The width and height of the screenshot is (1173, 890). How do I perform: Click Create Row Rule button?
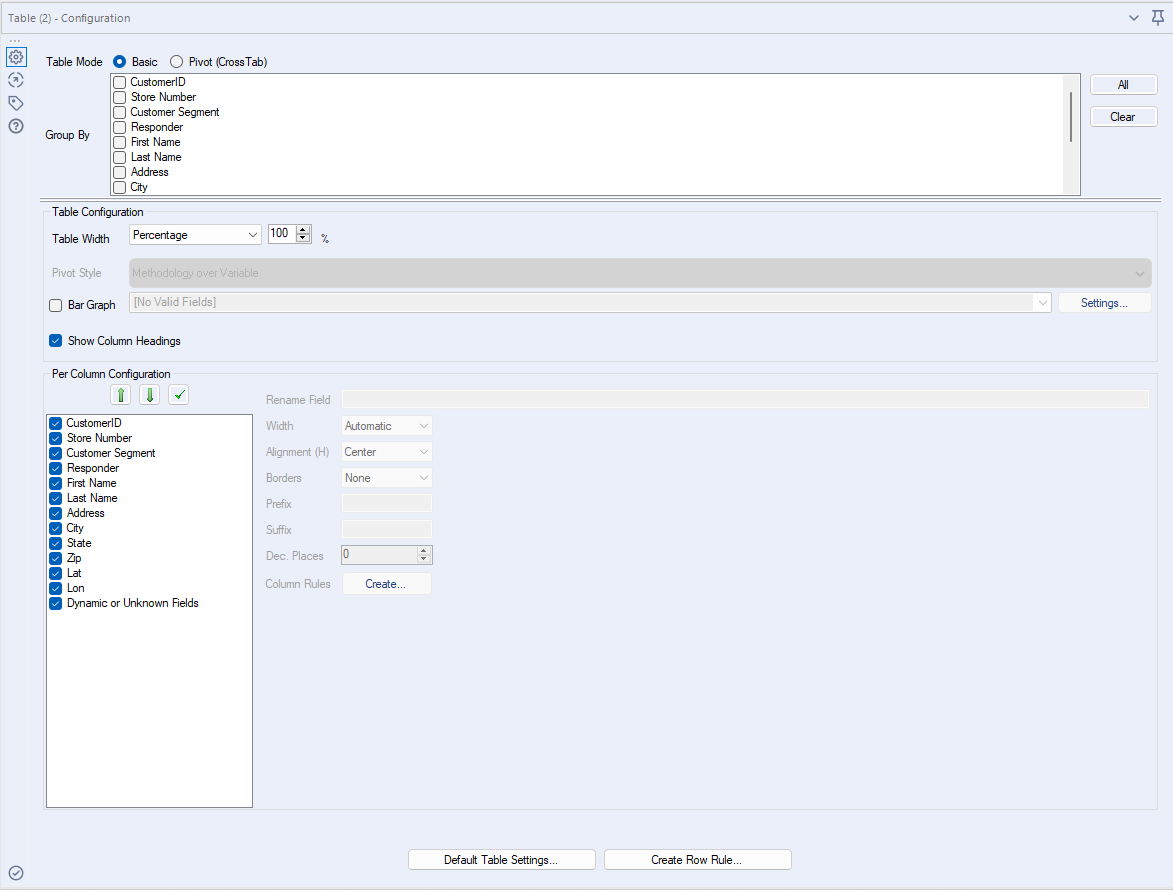coord(697,860)
